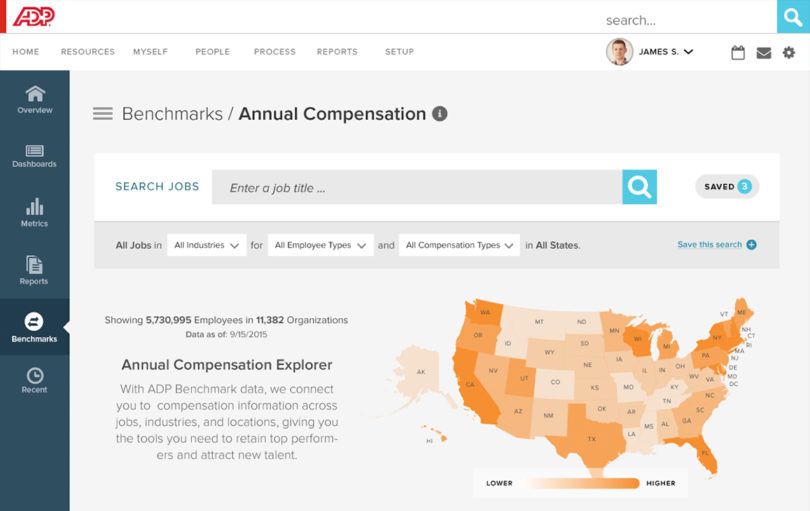810x511 pixels.
Task: Open Recent clock icon in sidebar
Action: point(34,380)
